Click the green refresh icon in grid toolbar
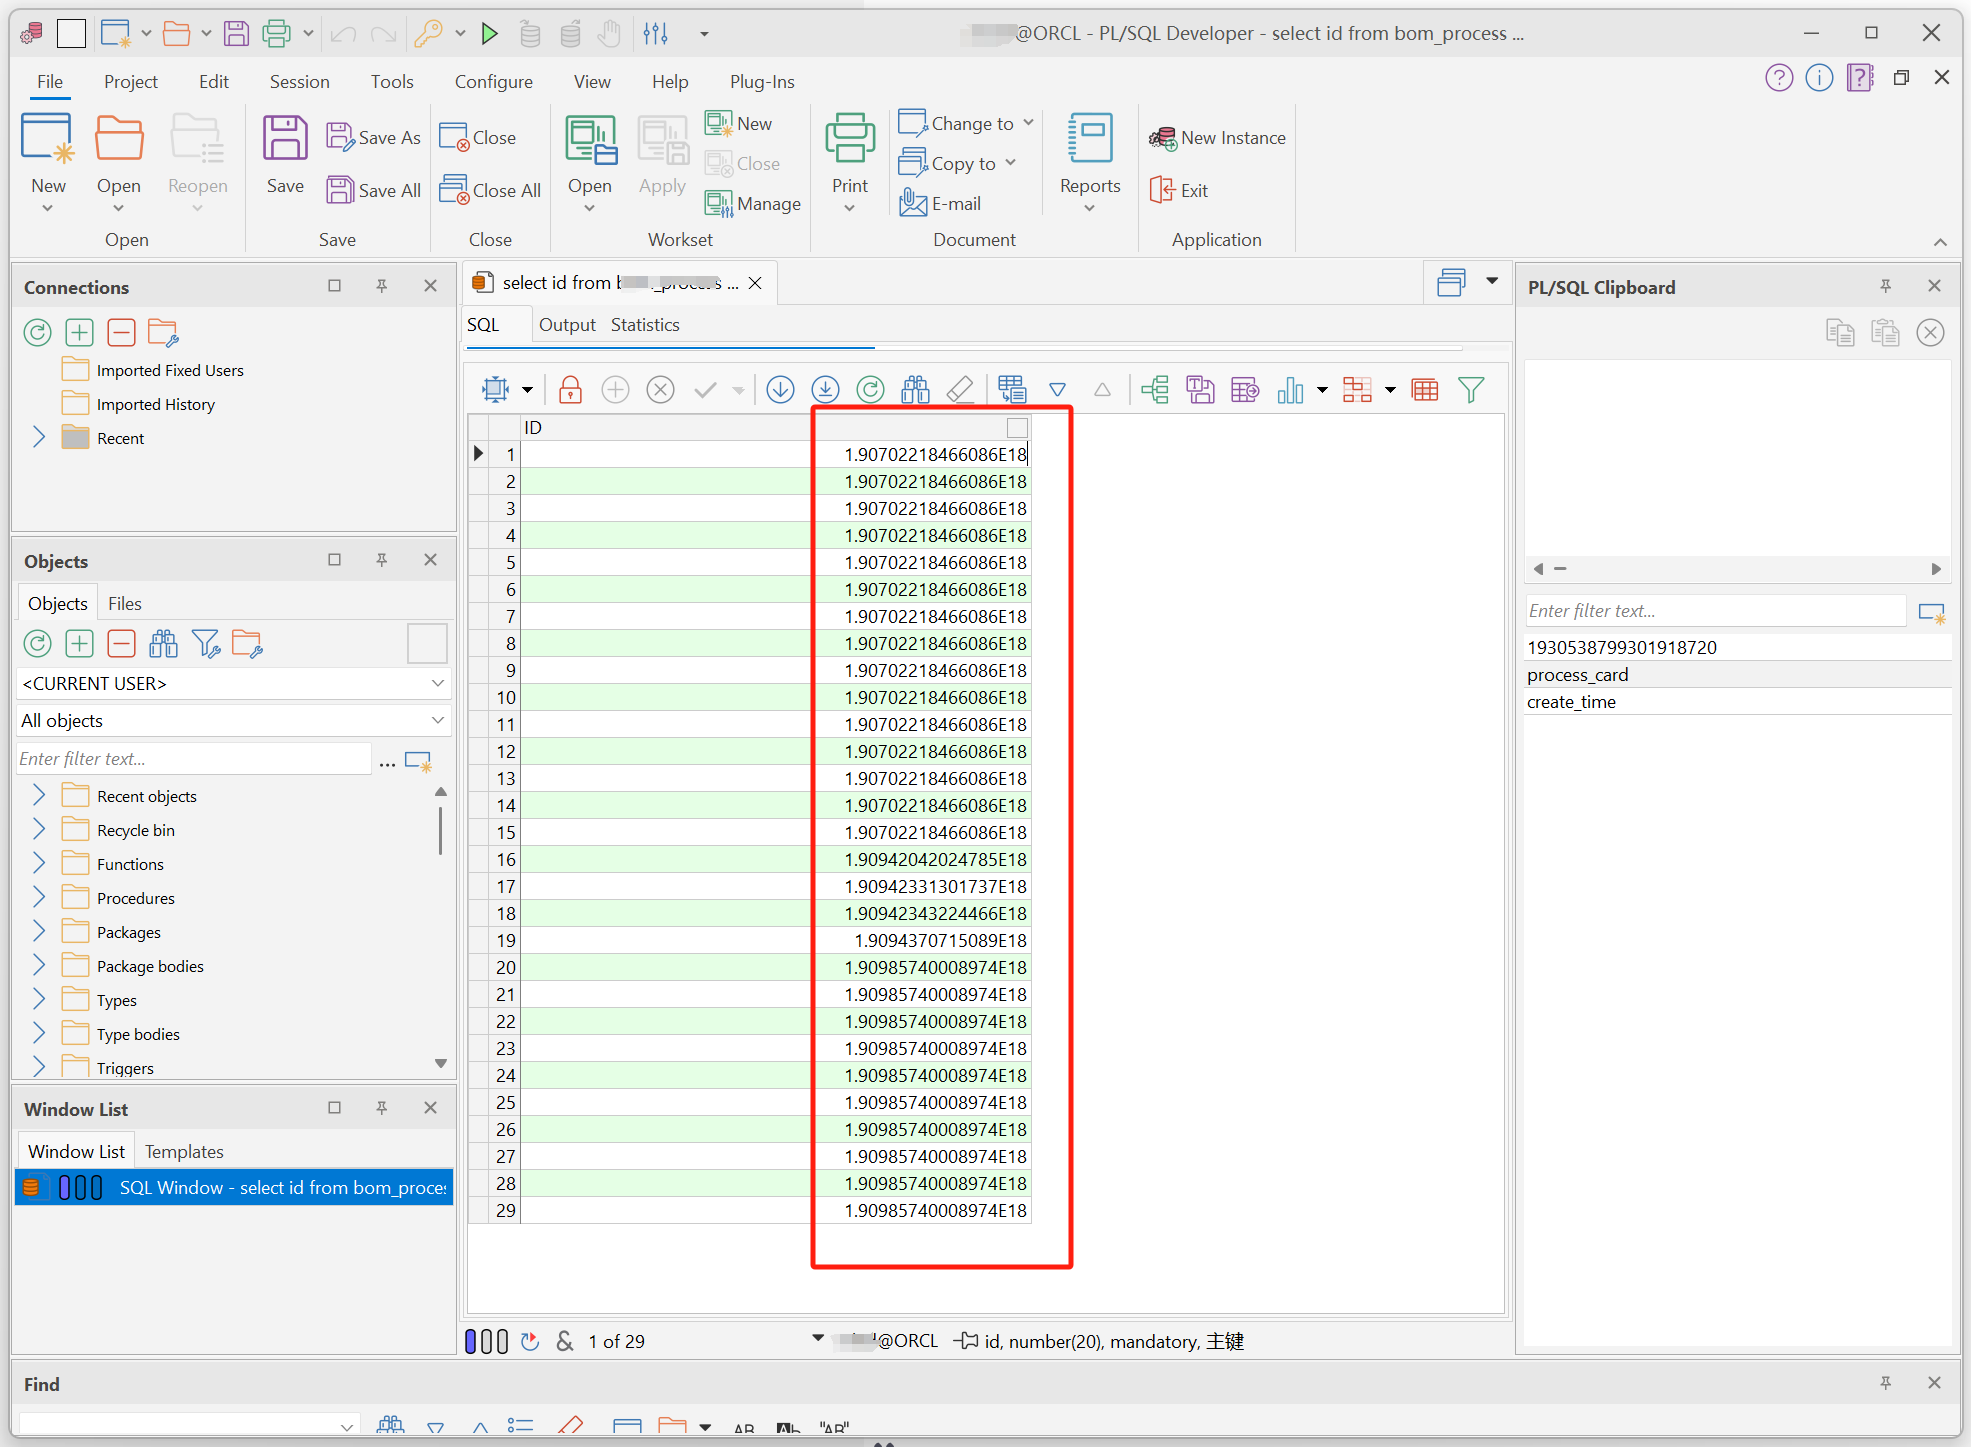This screenshot has width=1971, height=1447. [870, 390]
